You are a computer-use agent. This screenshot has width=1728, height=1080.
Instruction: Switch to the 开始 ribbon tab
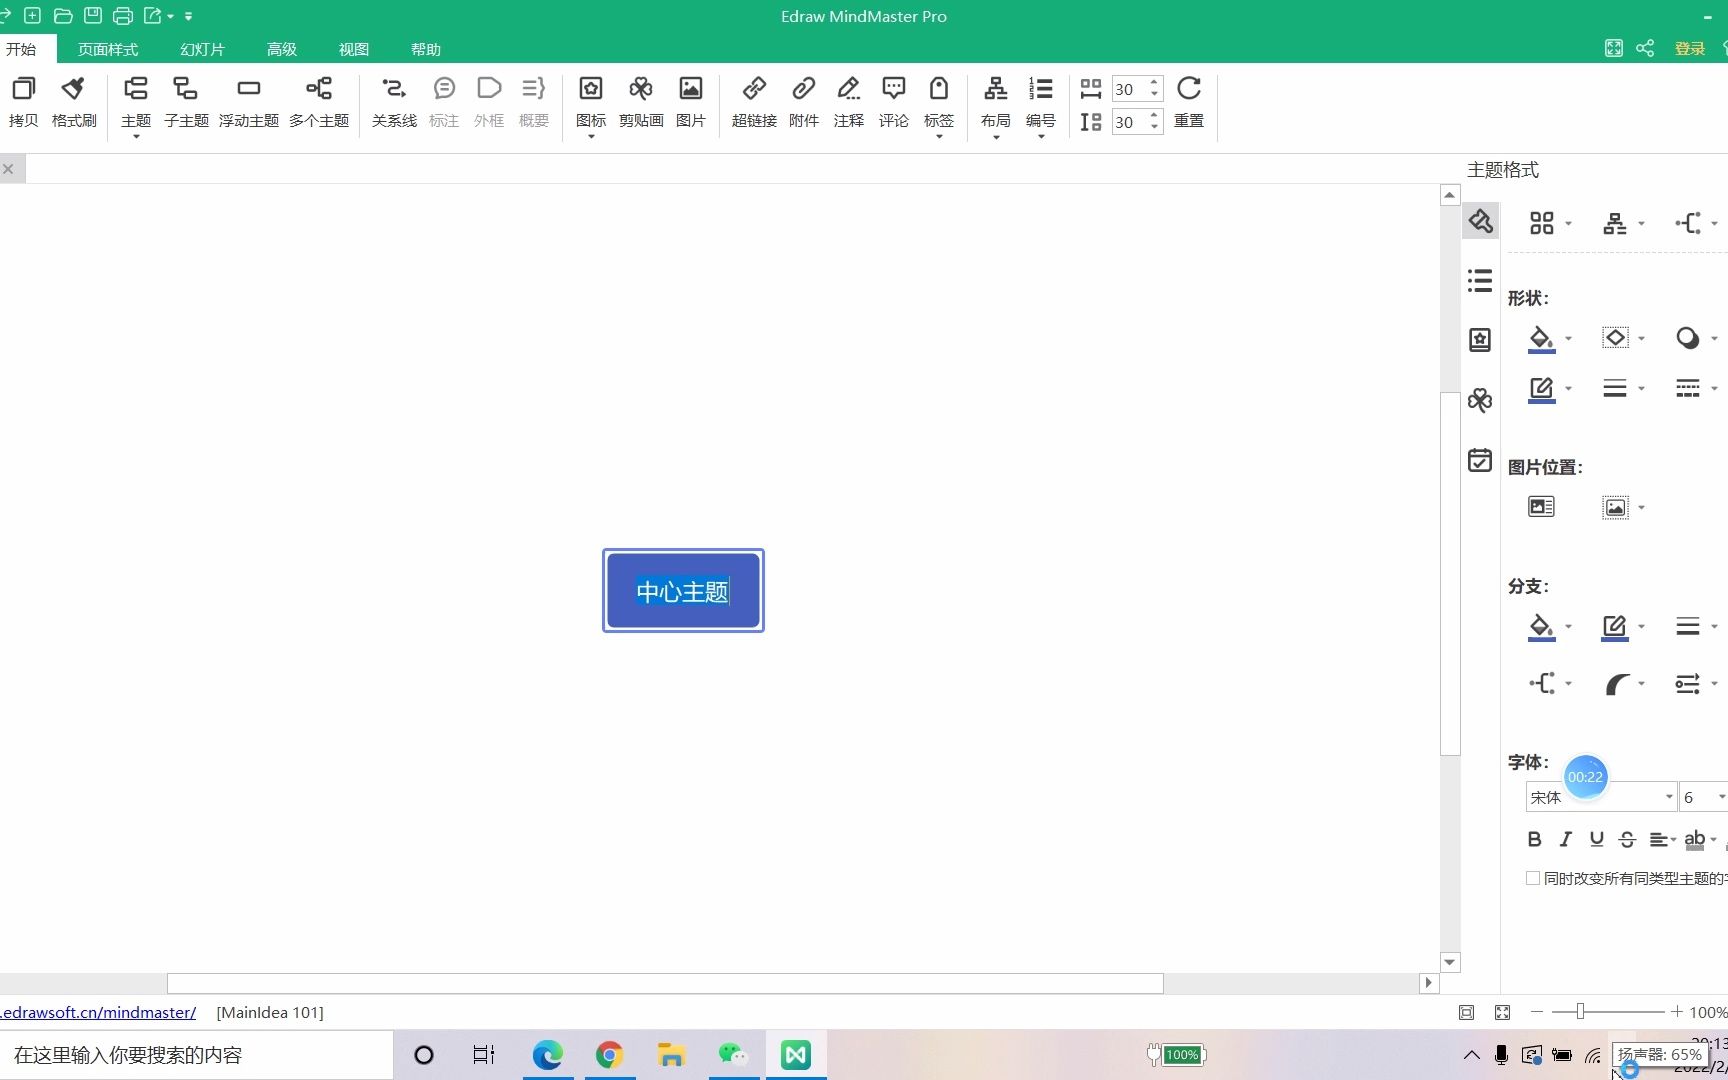tap(21, 49)
